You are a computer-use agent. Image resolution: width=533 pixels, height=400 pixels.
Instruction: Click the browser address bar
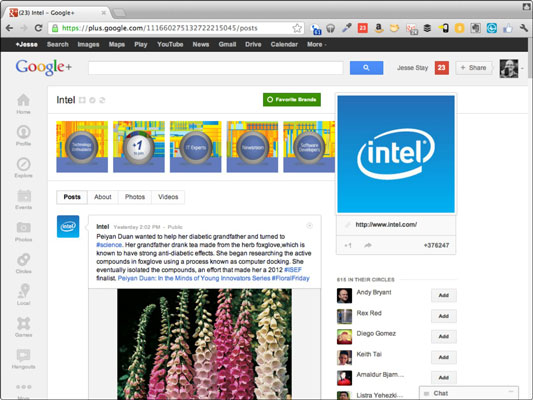[x=175, y=28]
